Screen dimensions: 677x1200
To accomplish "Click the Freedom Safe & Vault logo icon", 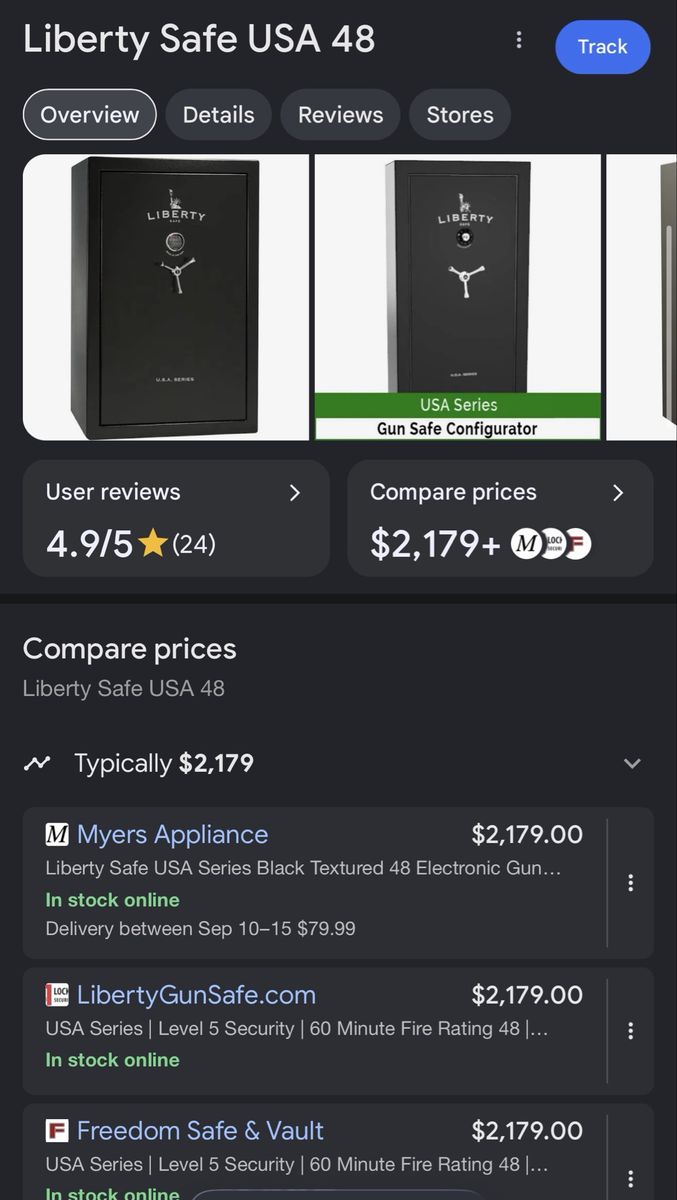I will coord(57,1131).
